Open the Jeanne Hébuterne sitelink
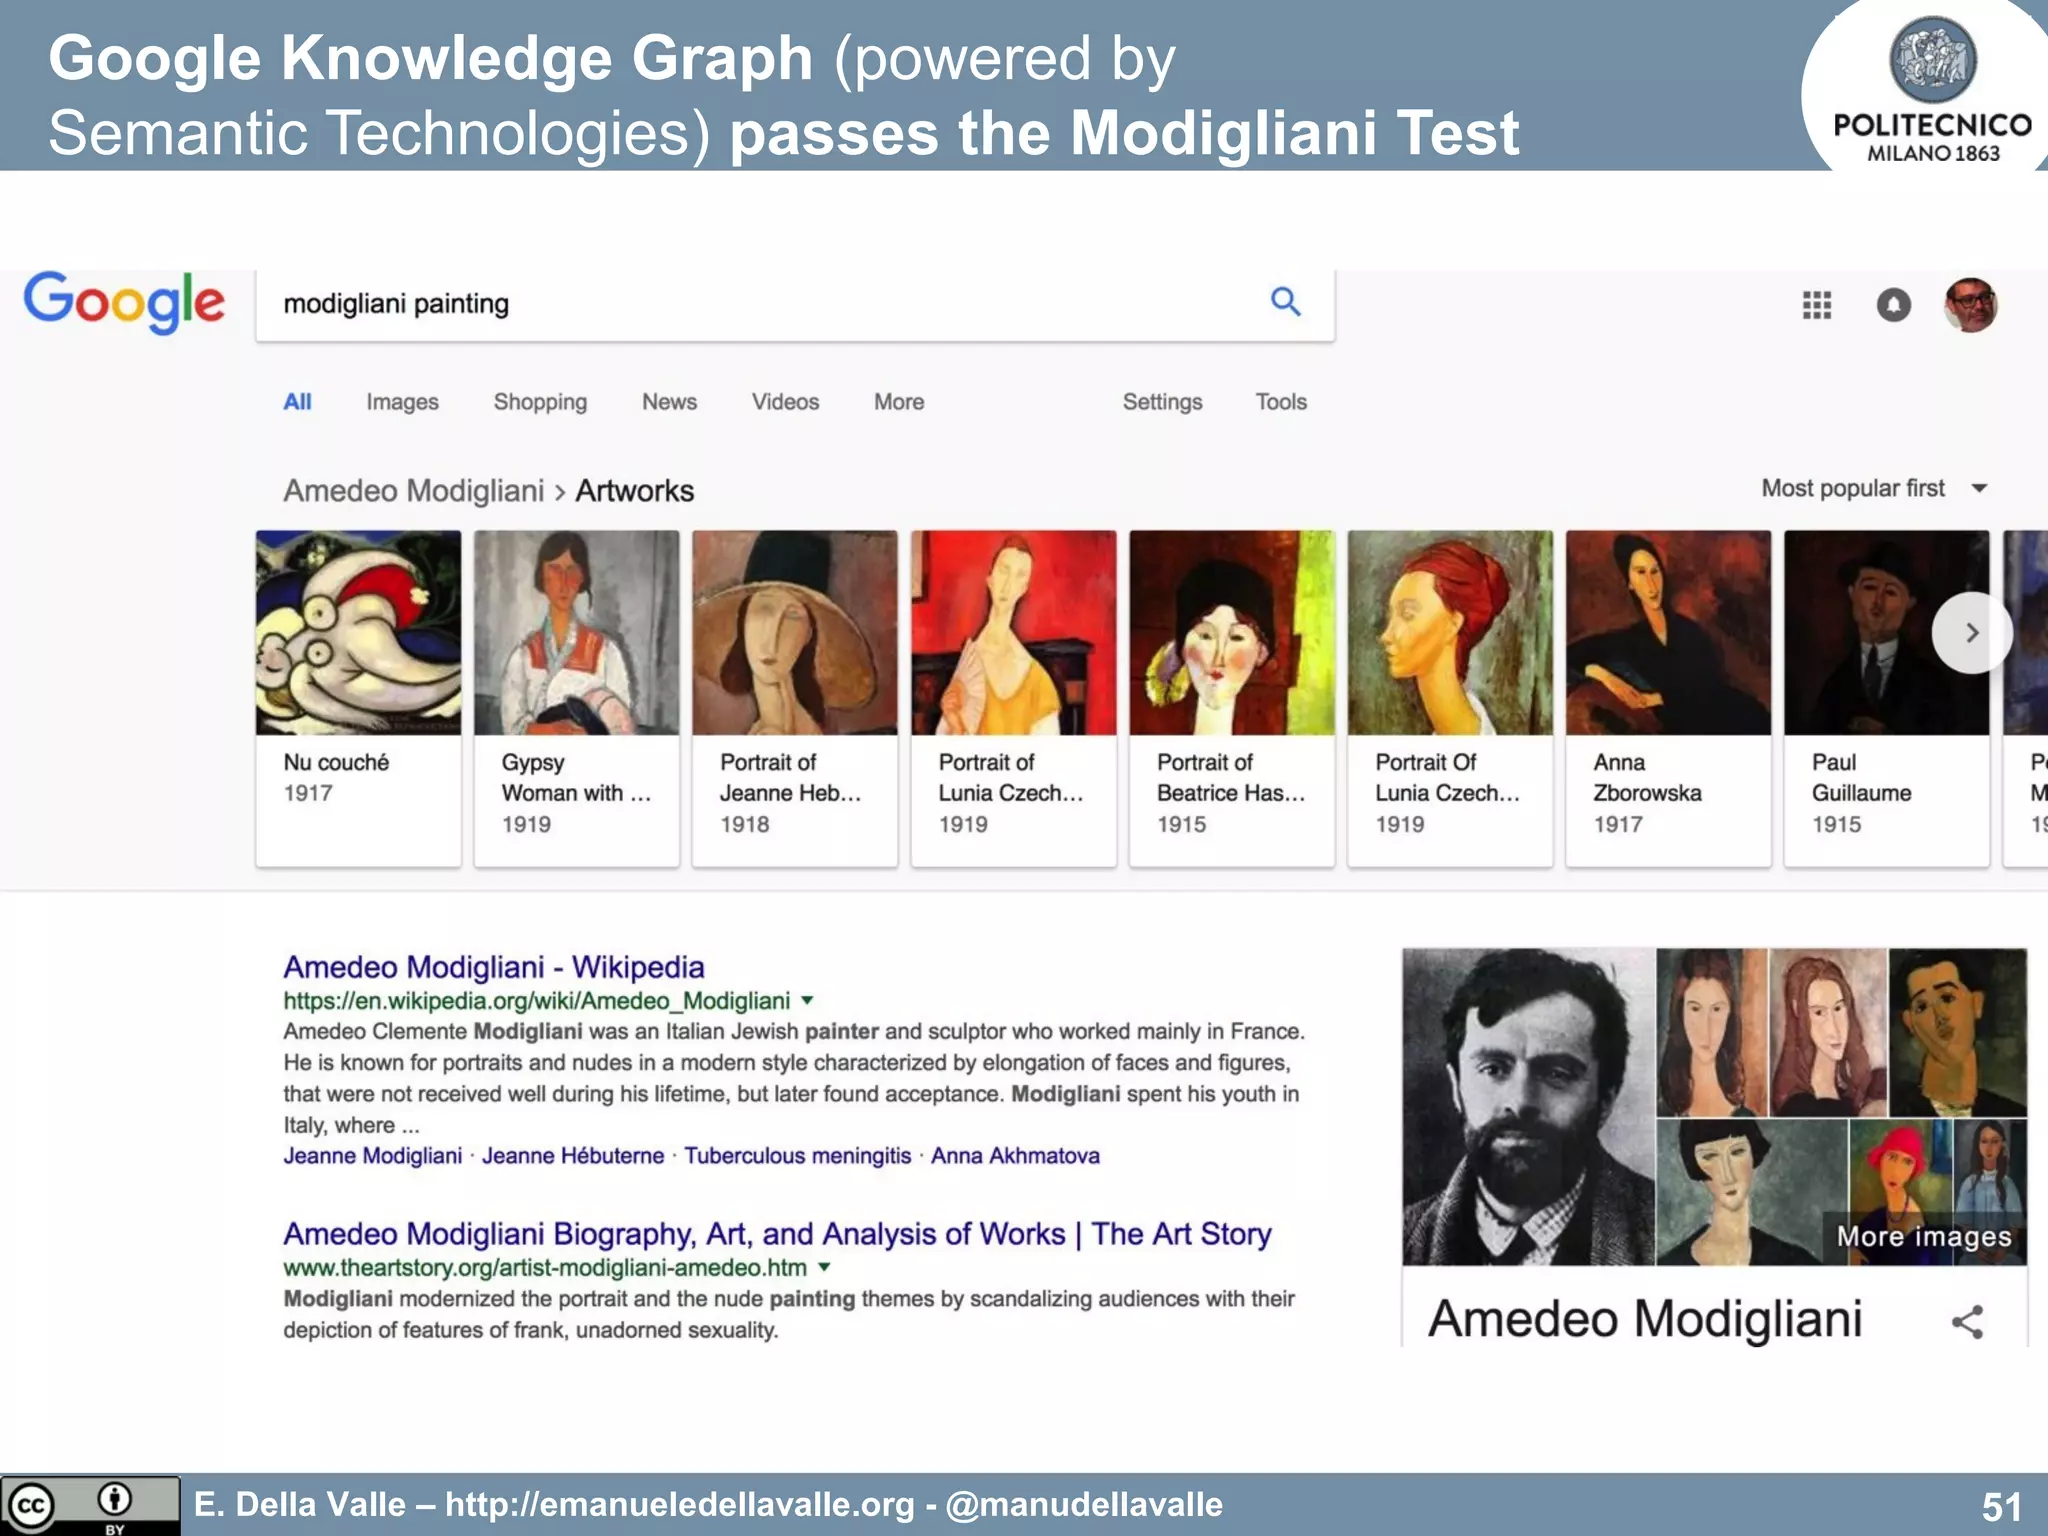The height and width of the screenshot is (1536, 2048). [573, 1156]
